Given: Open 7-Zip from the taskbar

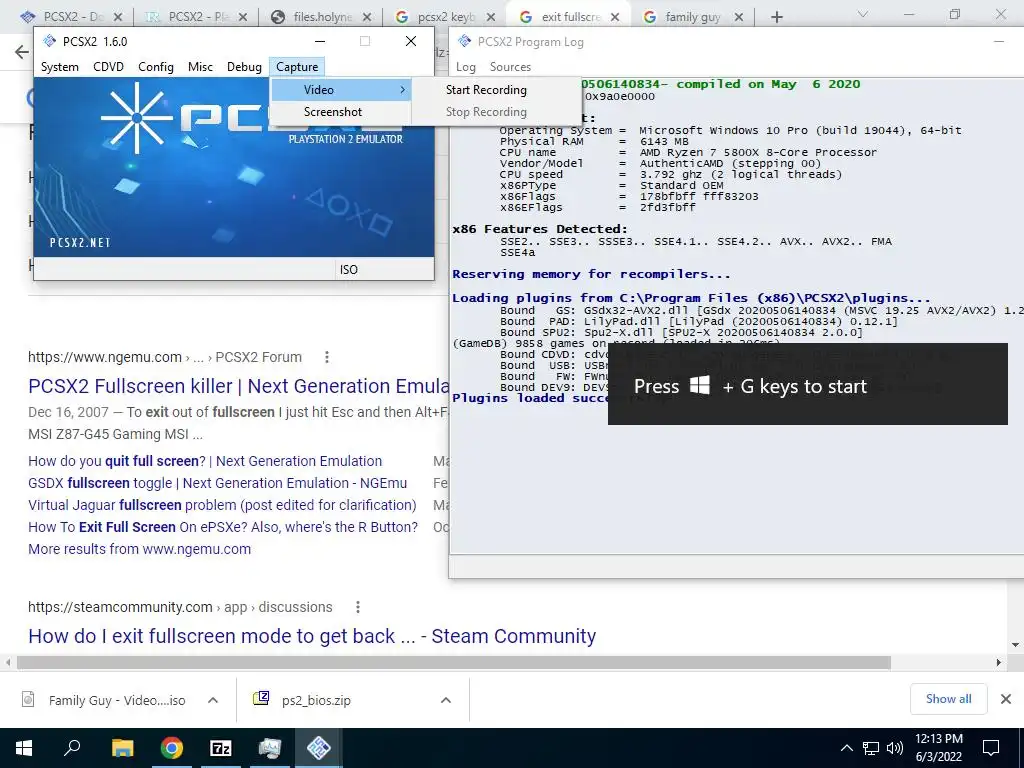Looking at the screenshot, I should coord(221,748).
